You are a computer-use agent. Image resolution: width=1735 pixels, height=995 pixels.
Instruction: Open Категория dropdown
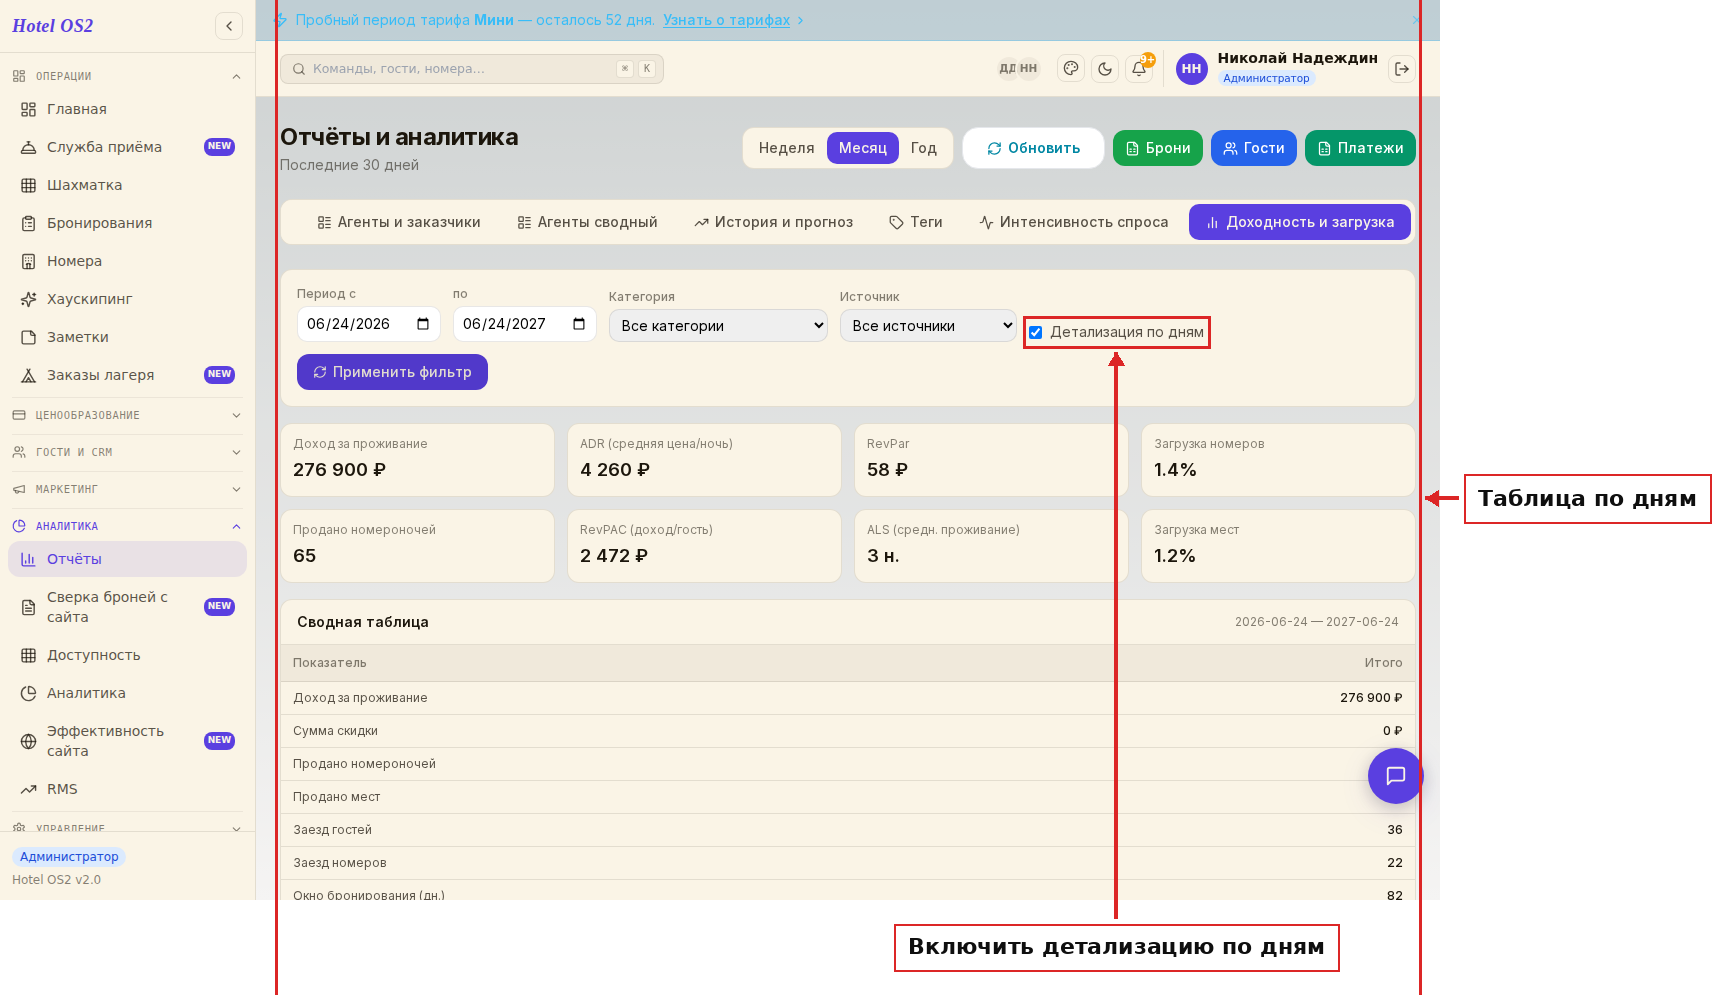[x=718, y=326]
